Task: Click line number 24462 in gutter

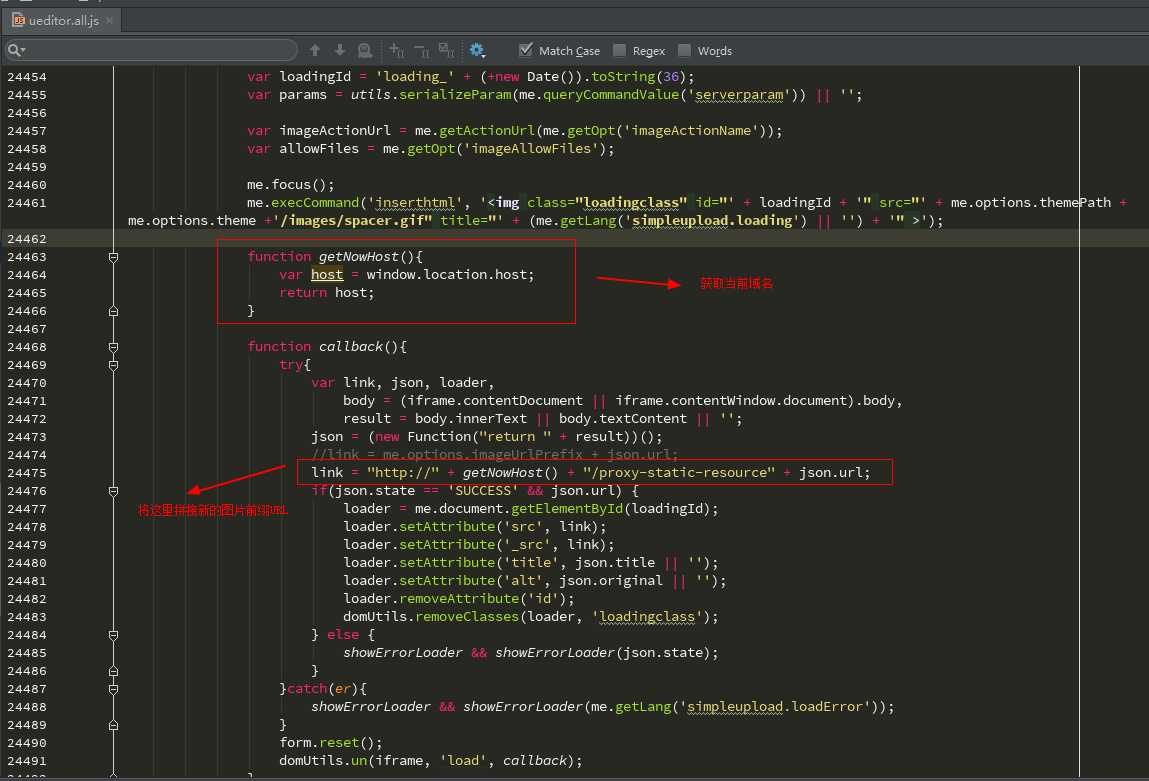Action: 27,239
